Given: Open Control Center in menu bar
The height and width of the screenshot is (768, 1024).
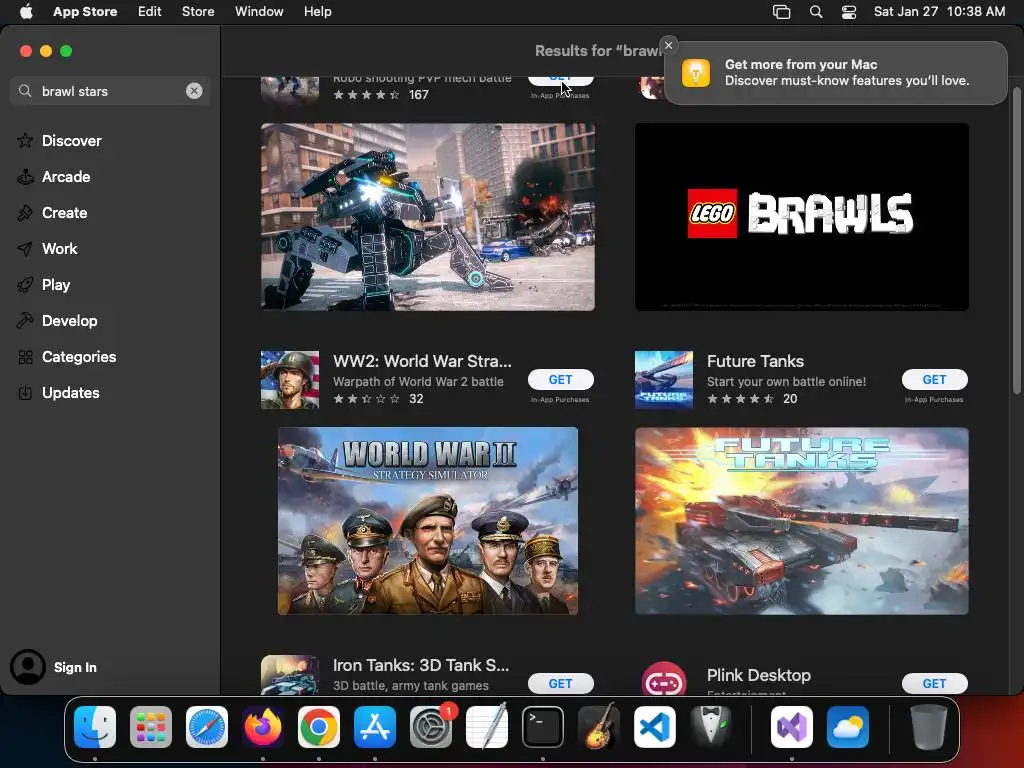Looking at the screenshot, I should tap(848, 12).
